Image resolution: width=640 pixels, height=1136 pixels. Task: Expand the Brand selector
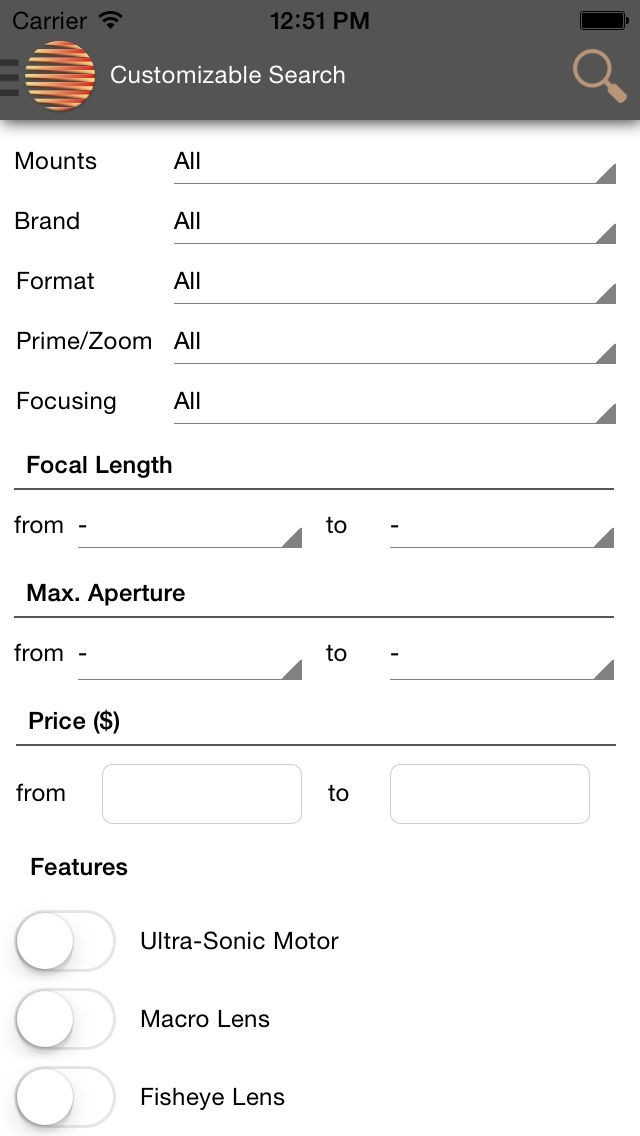point(394,222)
